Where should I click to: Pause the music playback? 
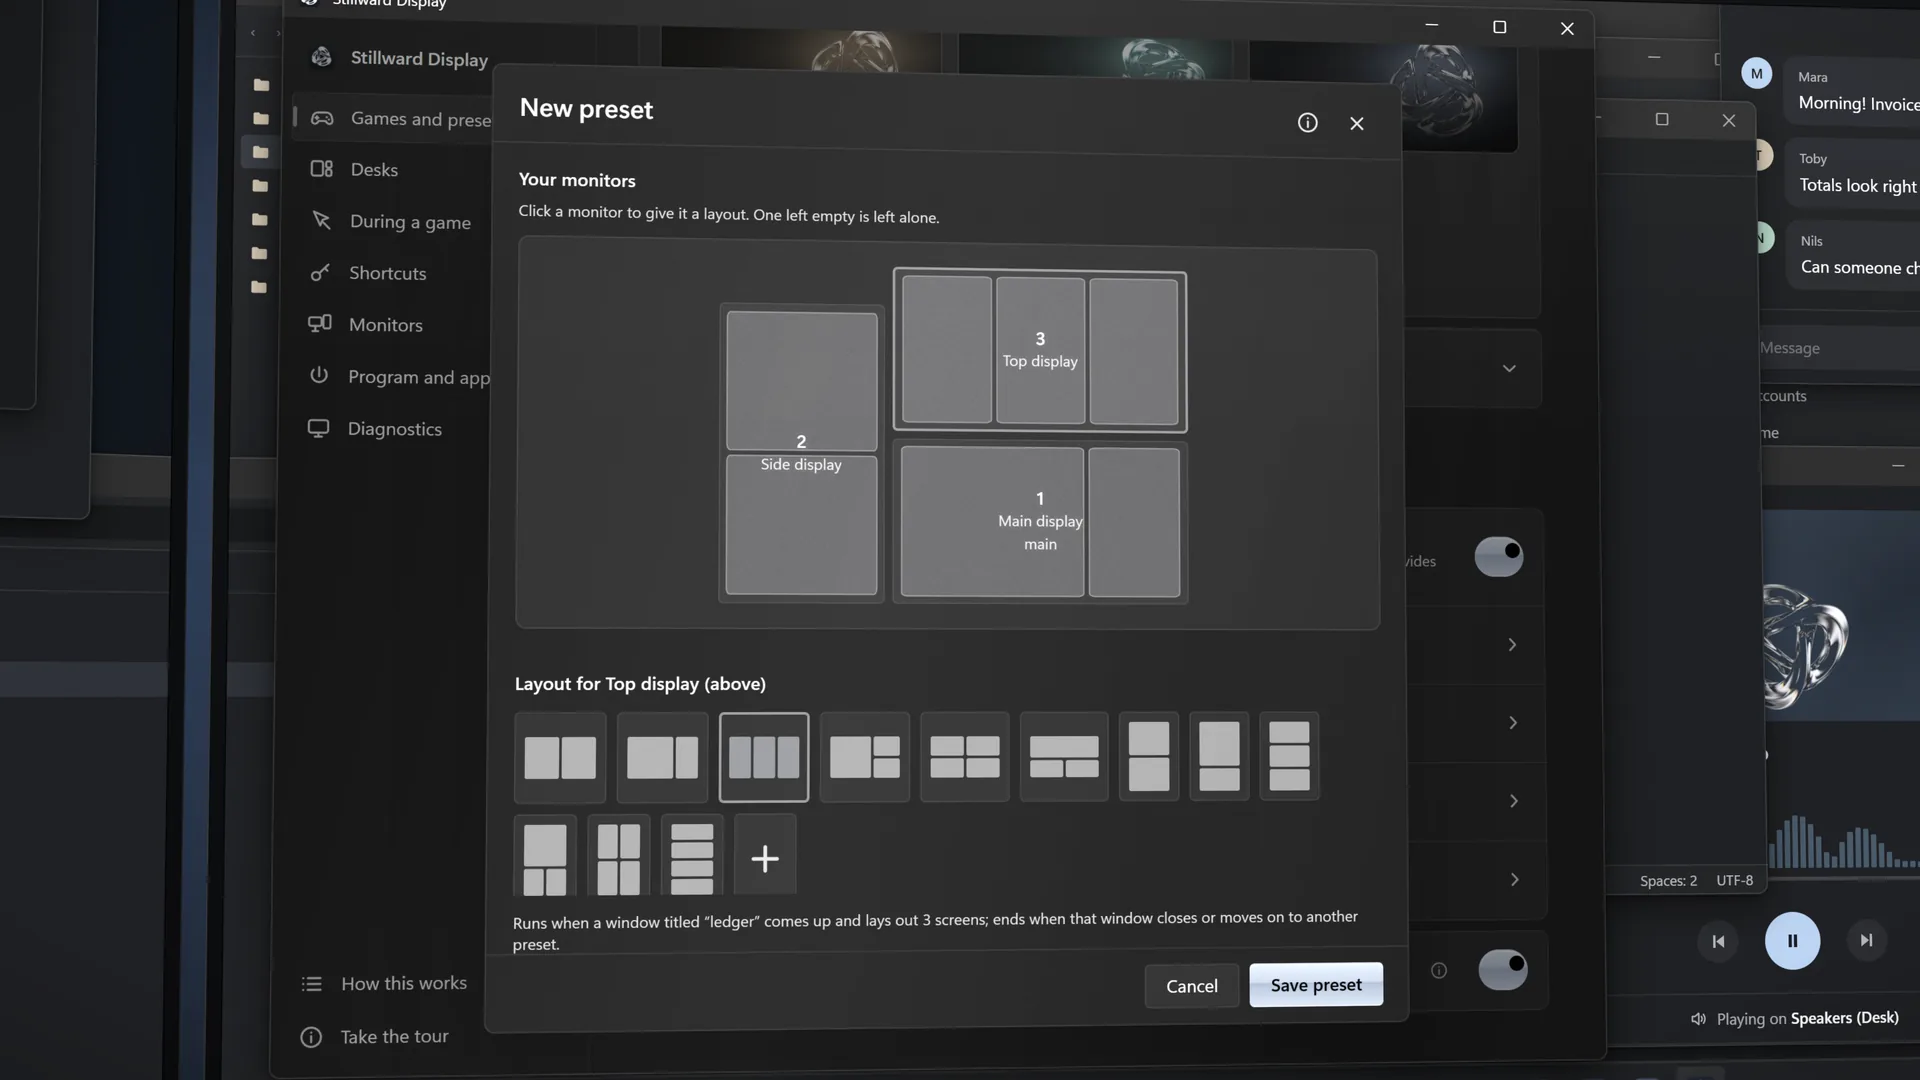(1792, 941)
